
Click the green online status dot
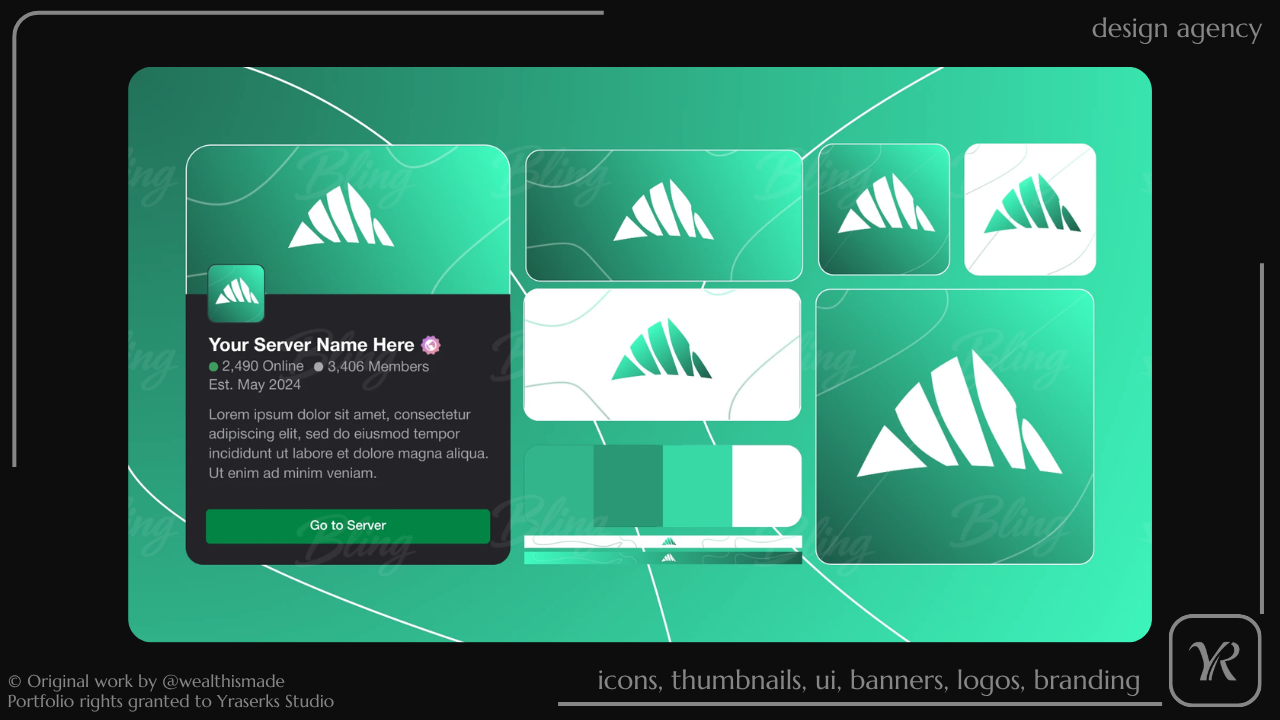click(x=213, y=367)
